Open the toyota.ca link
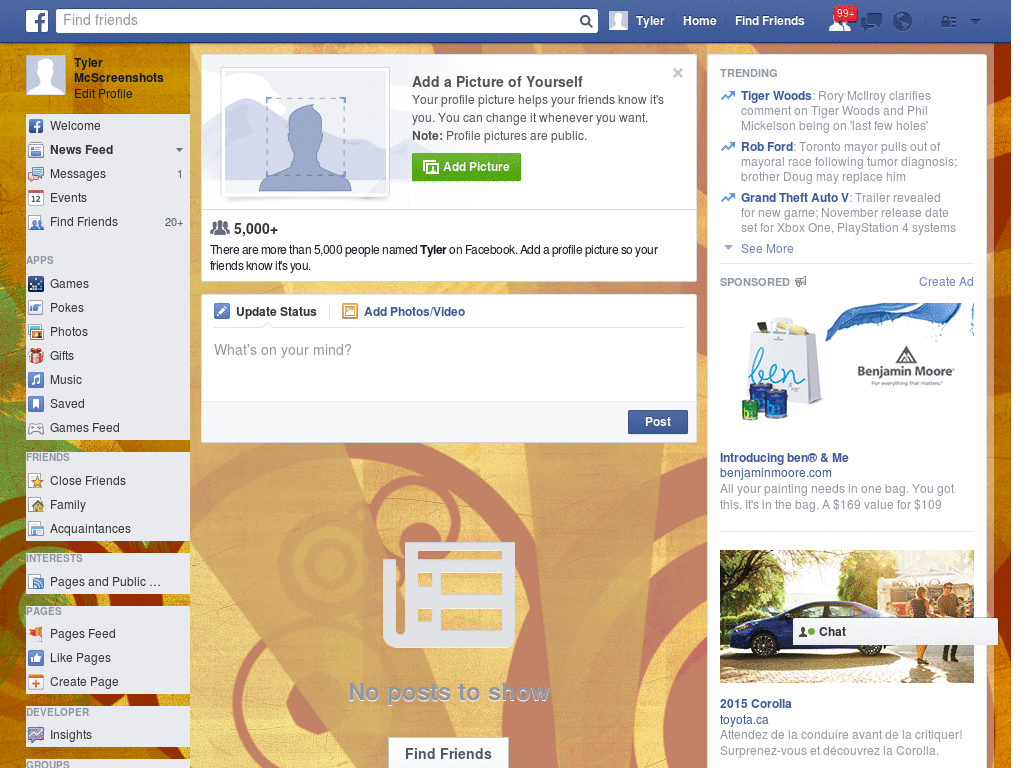The height and width of the screenshot is (768, 1024). (x=744, y=720)
